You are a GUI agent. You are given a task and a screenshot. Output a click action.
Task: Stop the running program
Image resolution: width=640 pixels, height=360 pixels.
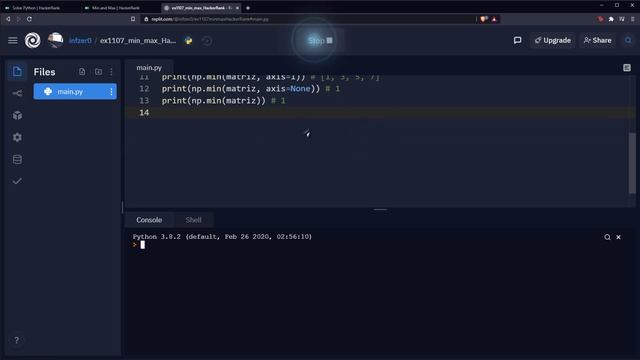point(320,40)
